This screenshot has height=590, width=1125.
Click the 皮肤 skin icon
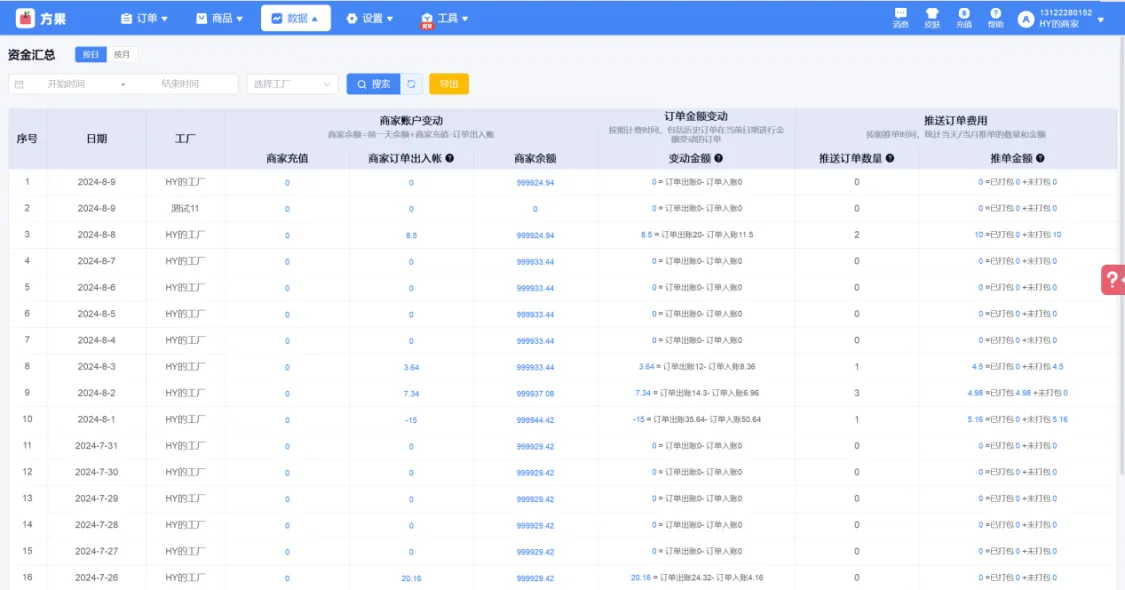(x=932, y=17)
